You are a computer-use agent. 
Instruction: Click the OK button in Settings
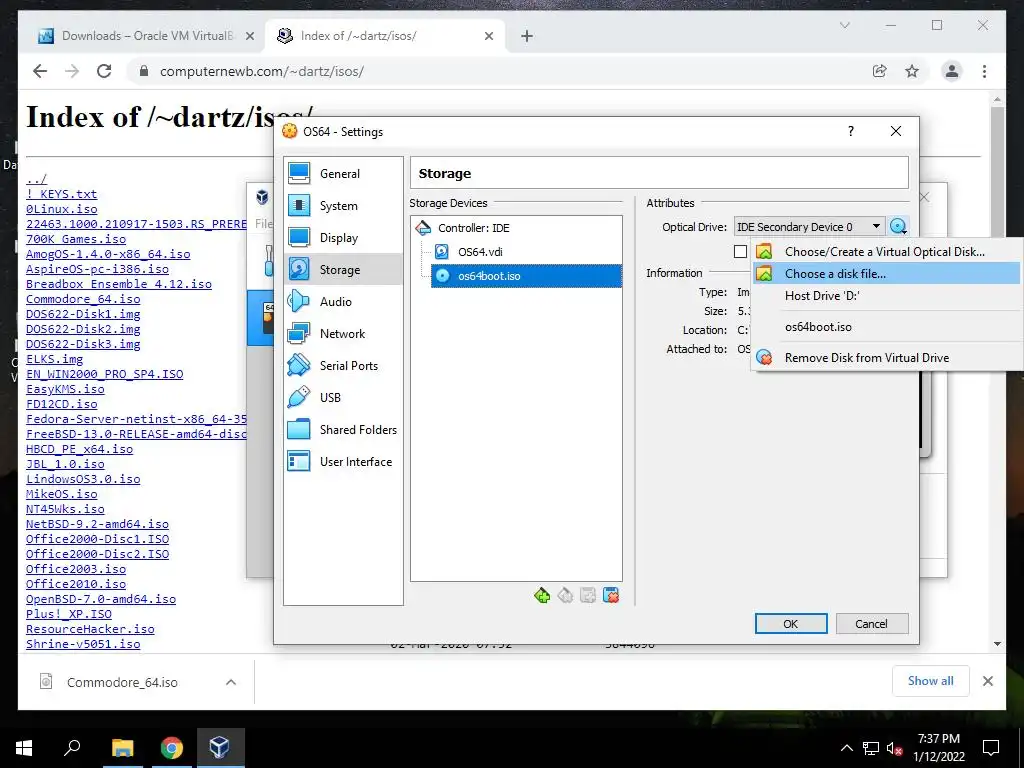791,624
